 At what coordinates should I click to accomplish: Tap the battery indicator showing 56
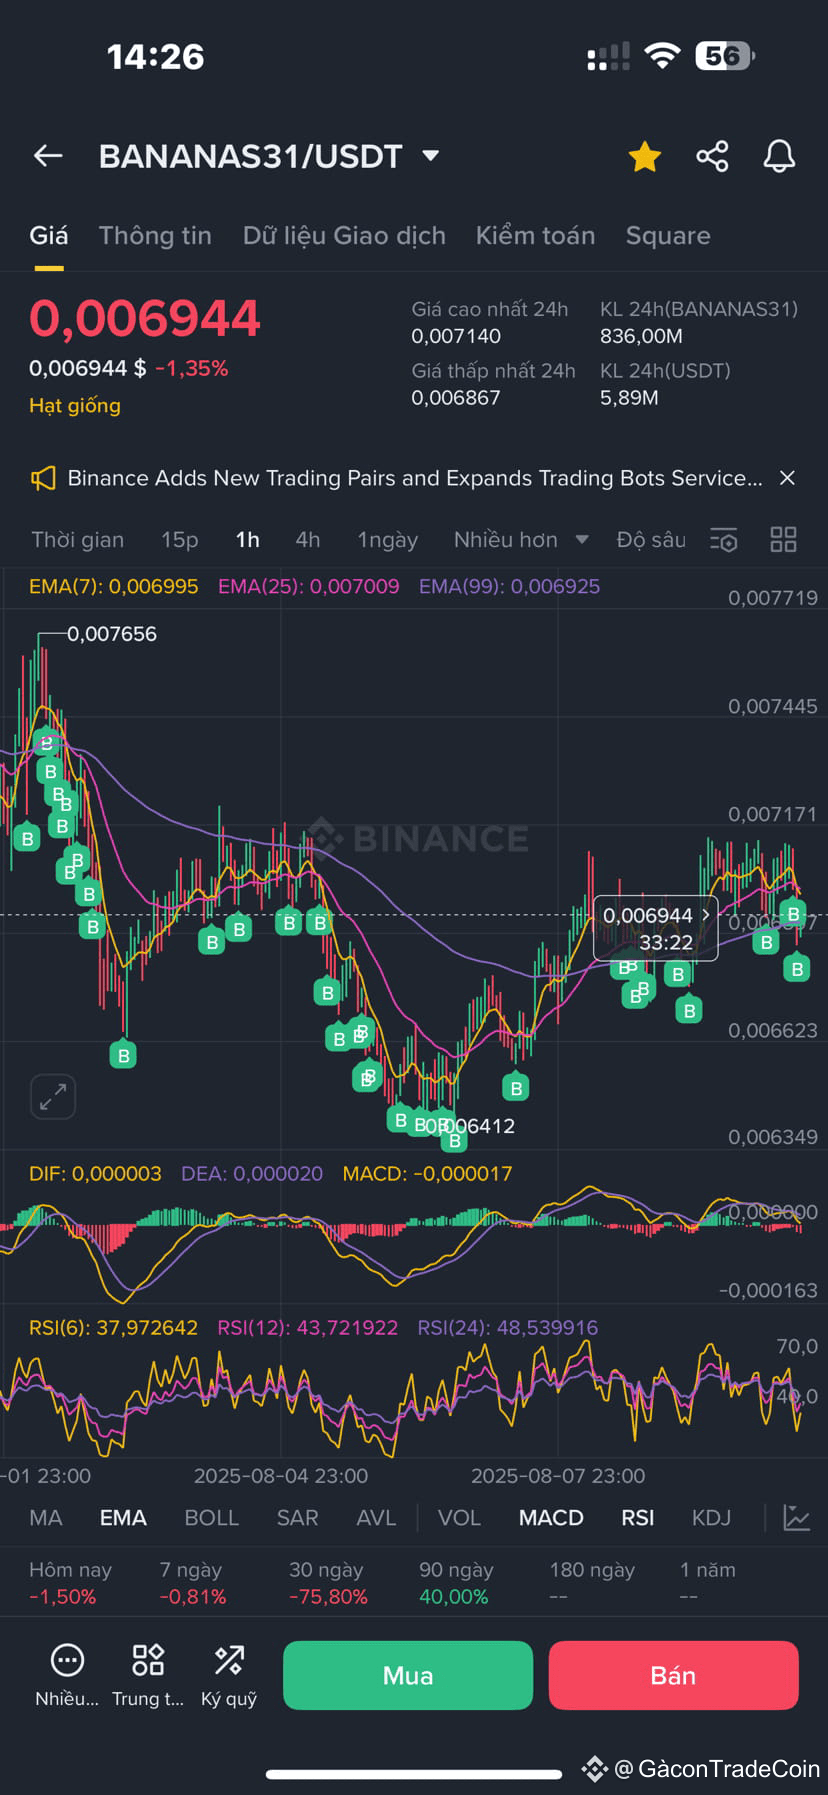(724, 56)
